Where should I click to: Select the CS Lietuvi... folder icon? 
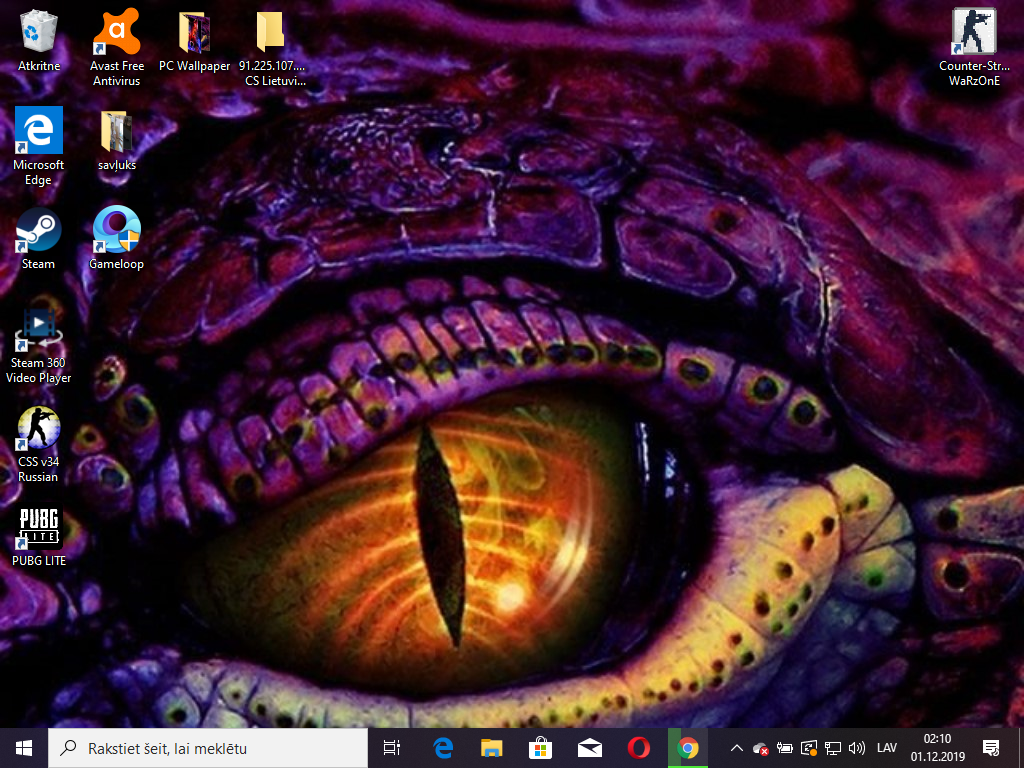pos(272,47)
